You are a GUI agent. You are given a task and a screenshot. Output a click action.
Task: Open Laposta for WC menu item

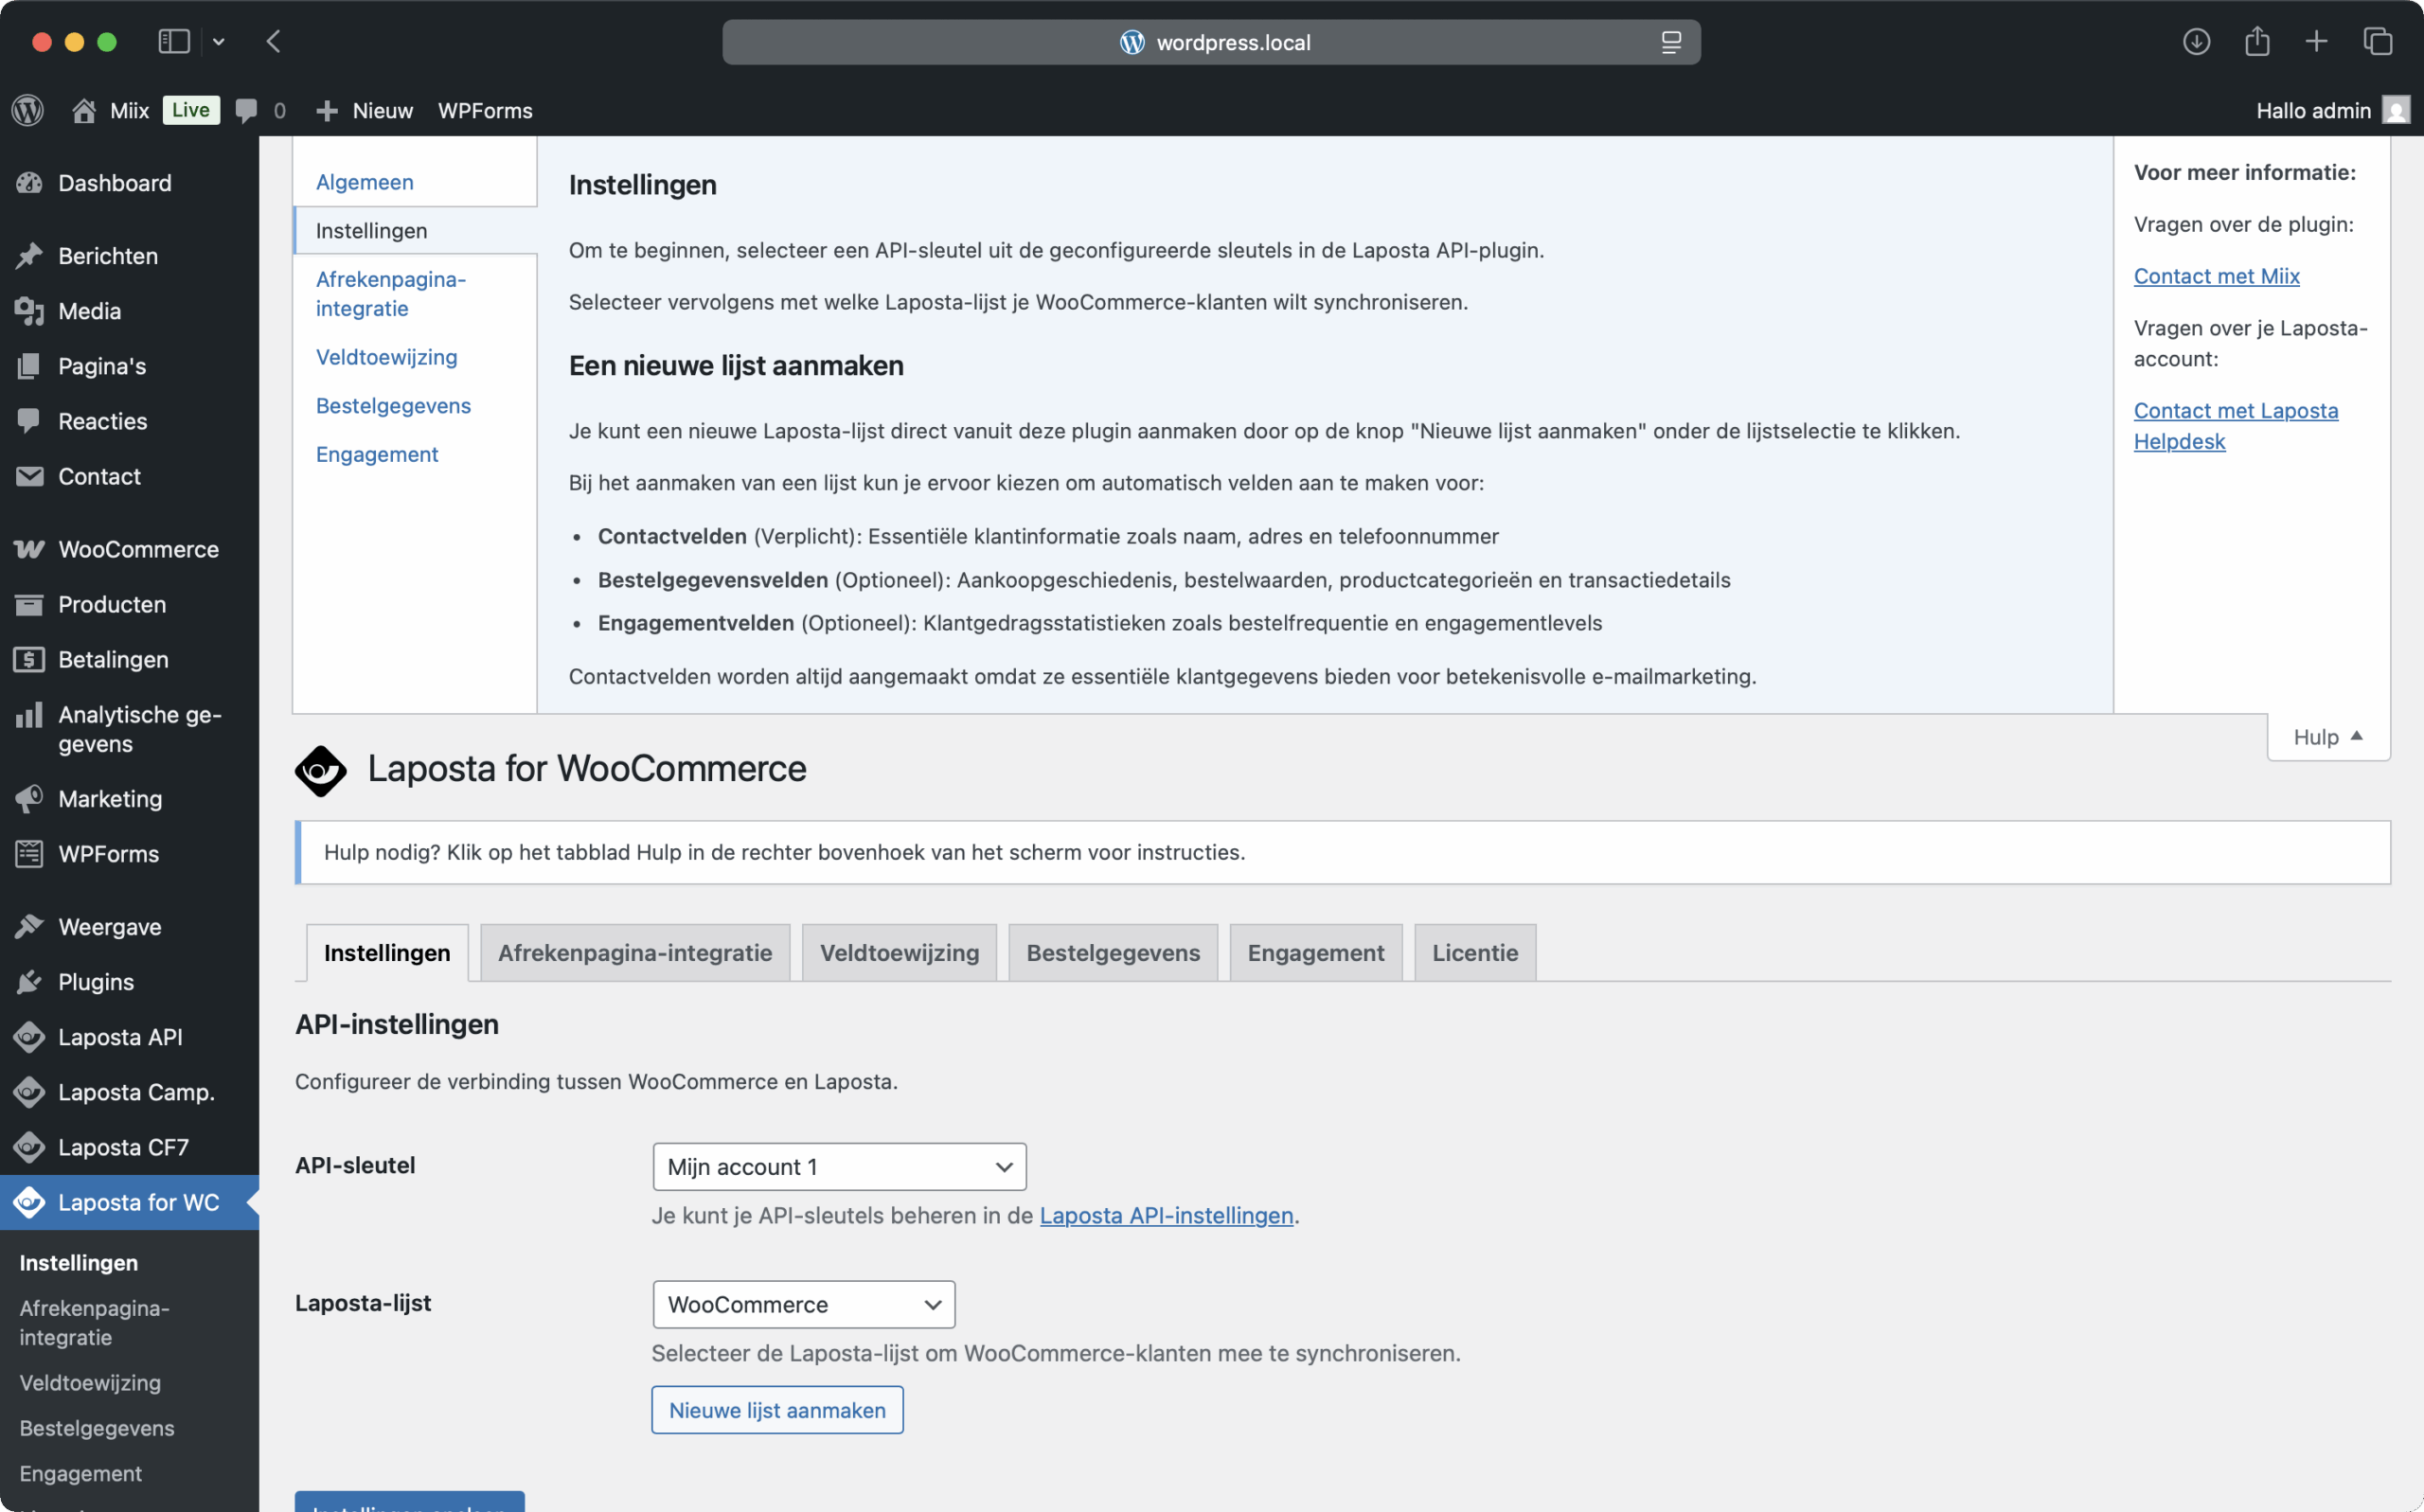point(129,1202)
